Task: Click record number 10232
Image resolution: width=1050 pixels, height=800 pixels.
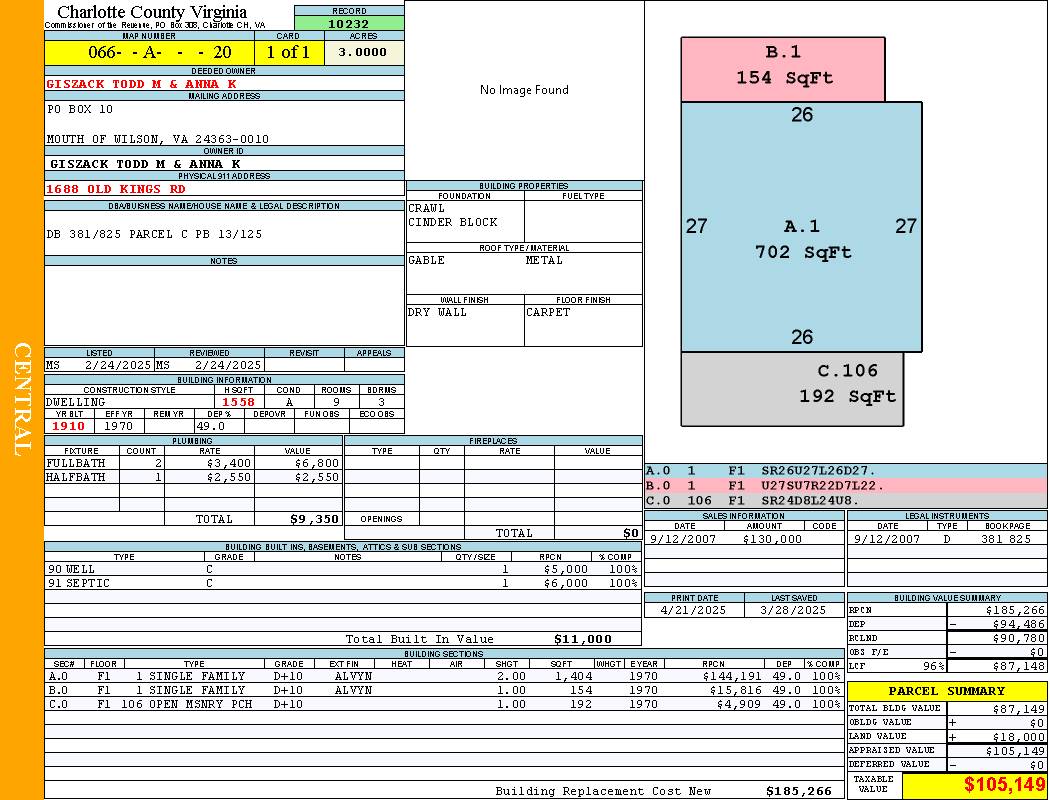Action: point(349,23)
